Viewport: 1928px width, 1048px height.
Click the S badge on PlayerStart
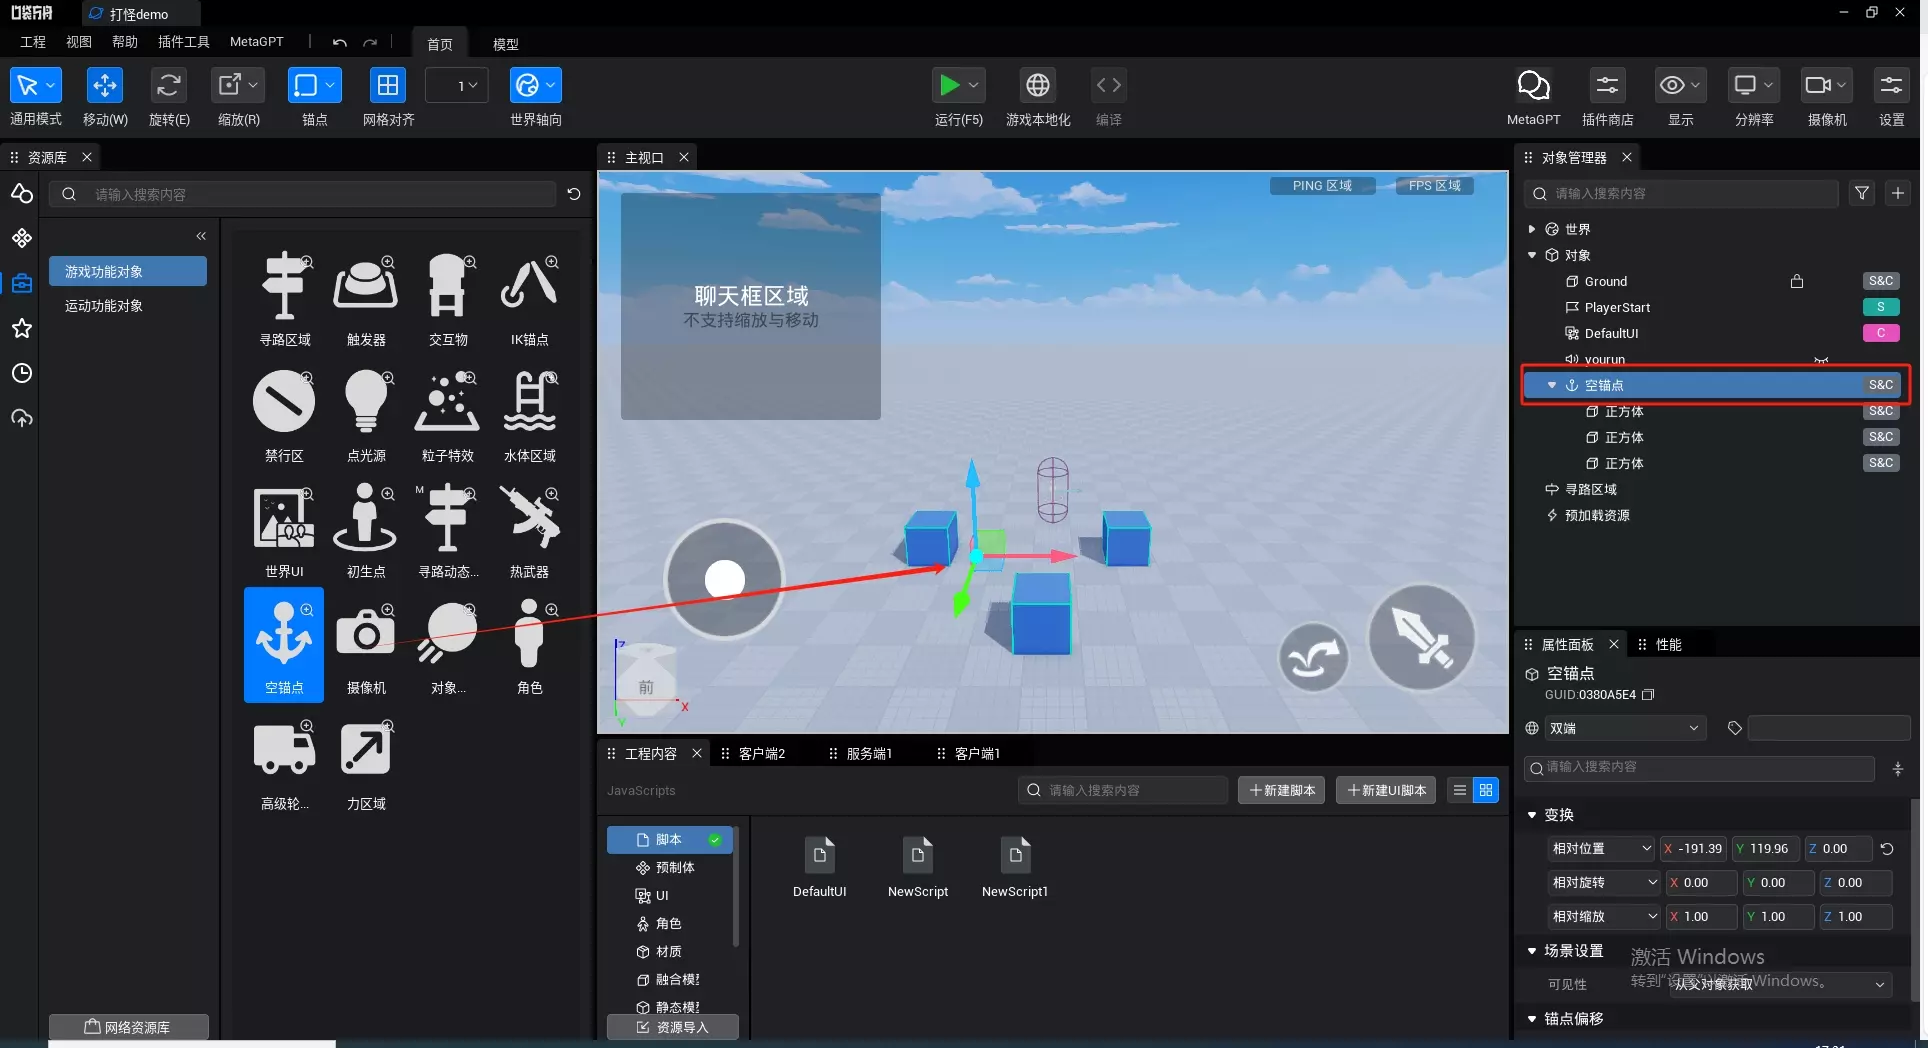click(1880, 307)
